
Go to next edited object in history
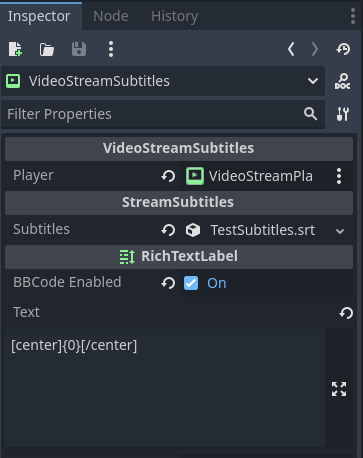click(x=314, y=49)
